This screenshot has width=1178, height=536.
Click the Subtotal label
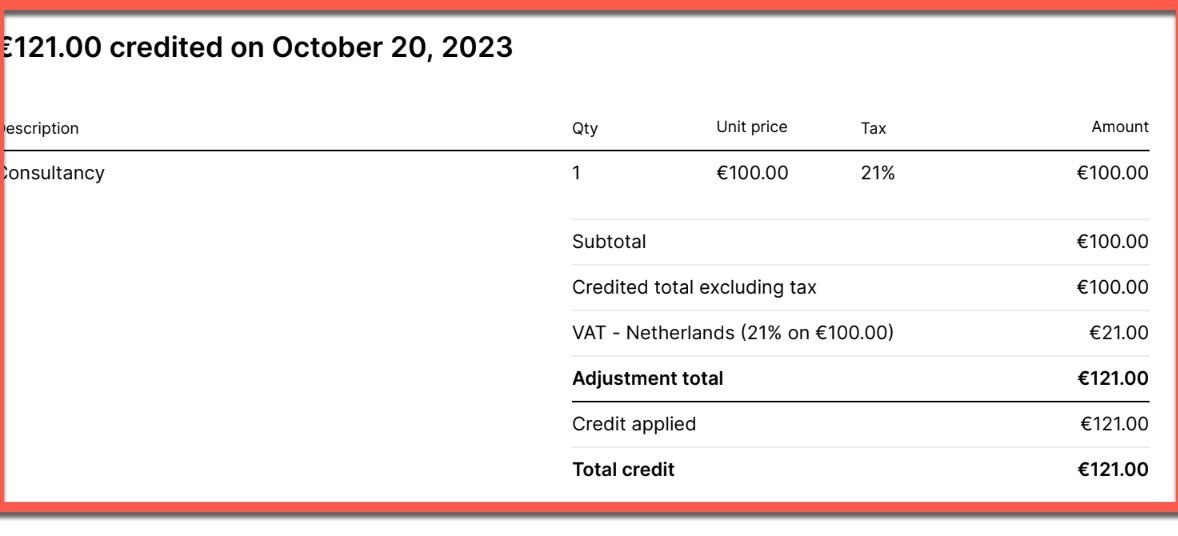pyautogui.click(x=609, y=241)
